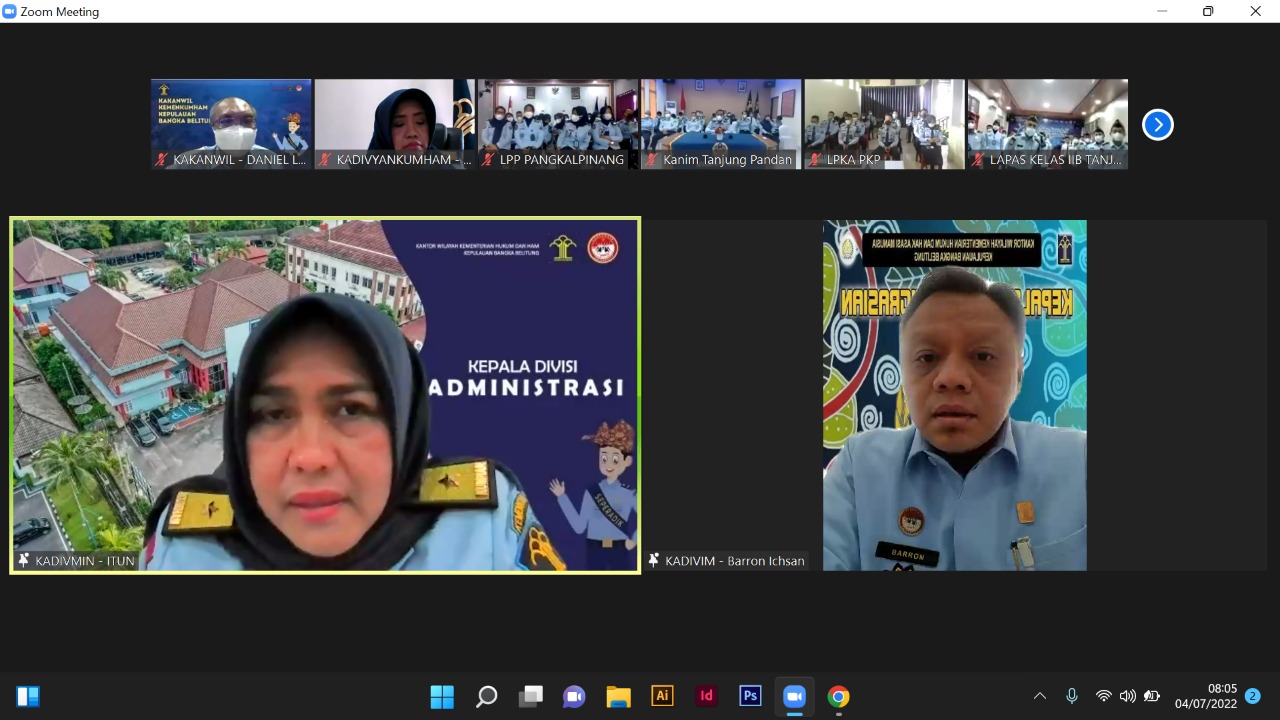Open File Explorer from the taskbar
Screen dimensions: 1280x720
click(618, 697)
